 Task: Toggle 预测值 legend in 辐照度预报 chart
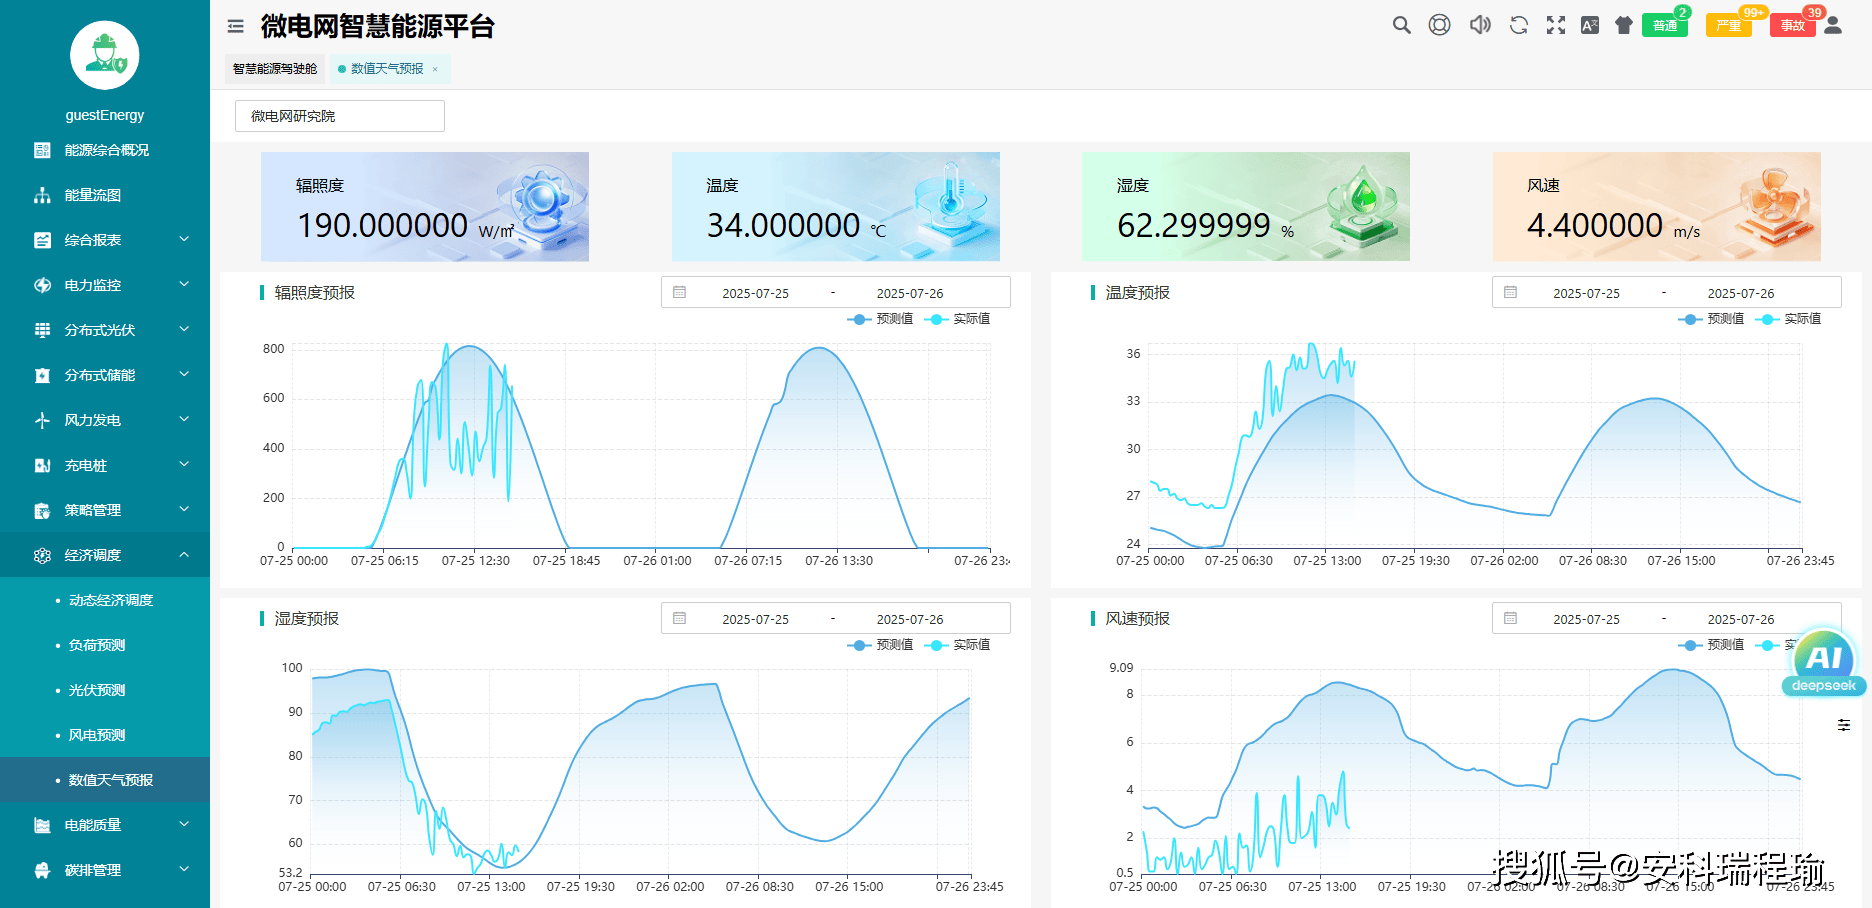click(880, 319)
